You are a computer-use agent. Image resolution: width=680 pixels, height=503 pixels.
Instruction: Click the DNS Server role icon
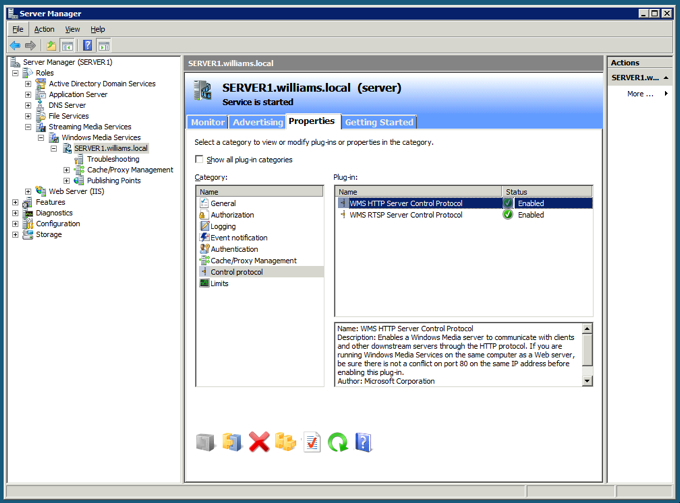[41, 105]
